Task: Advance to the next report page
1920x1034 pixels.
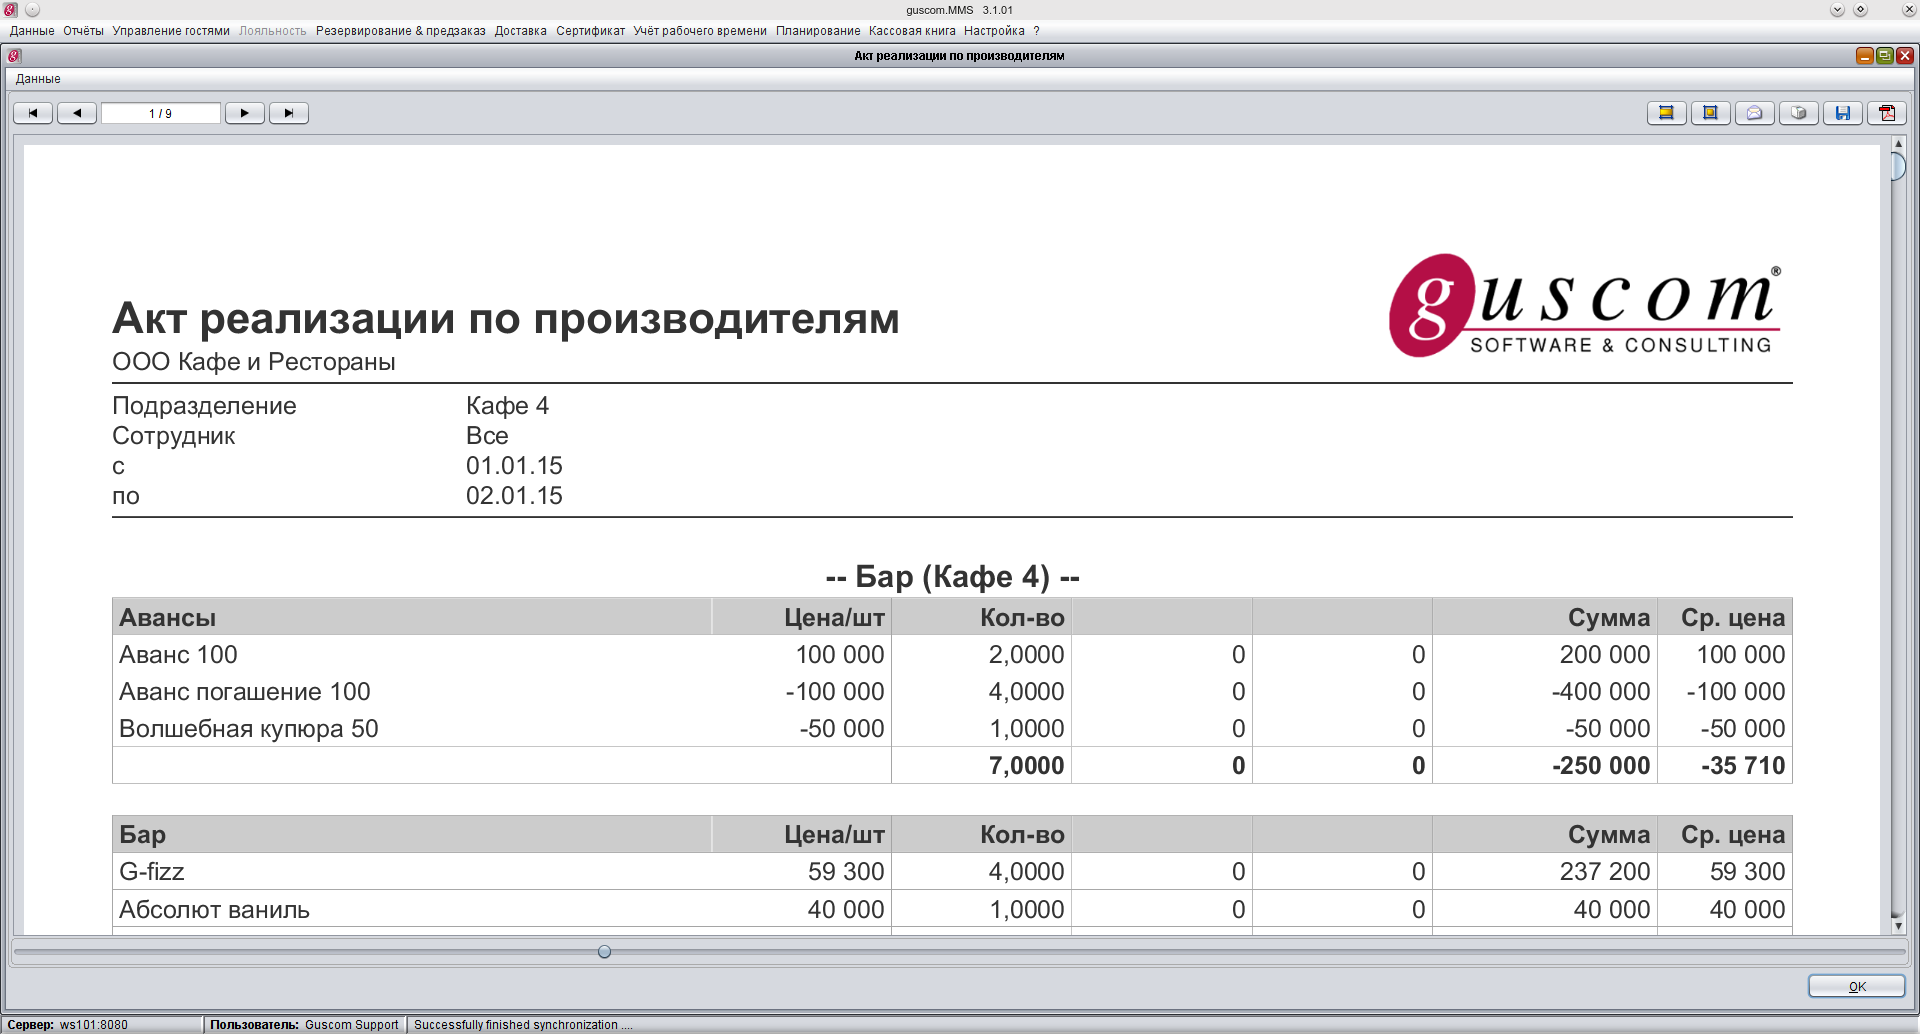Action: coord(245,113)
